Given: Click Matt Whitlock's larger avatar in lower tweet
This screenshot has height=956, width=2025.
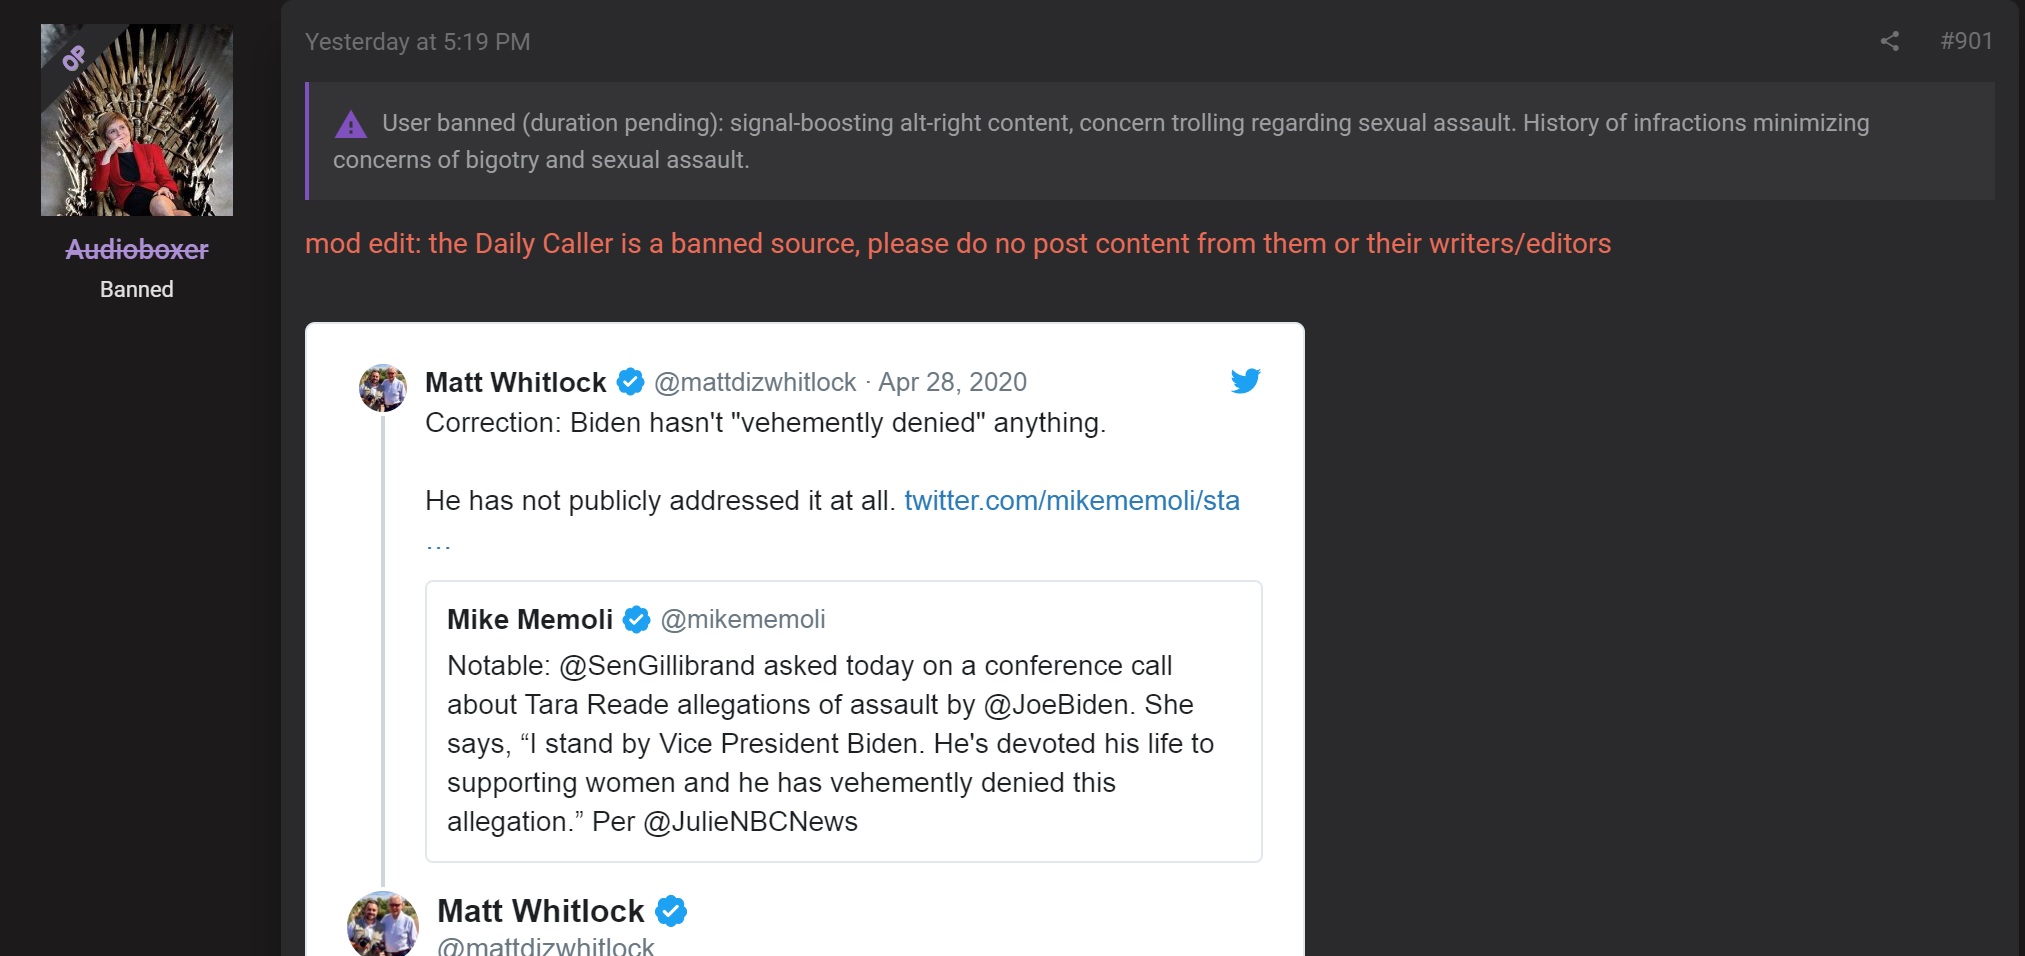Looking at the screenshot, I should (x=383, y=923).
